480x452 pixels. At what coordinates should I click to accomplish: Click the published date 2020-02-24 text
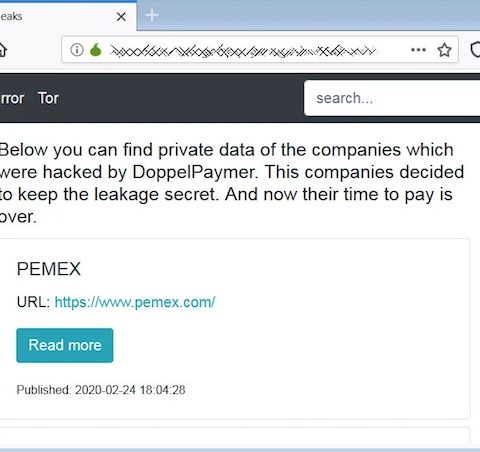101,390
